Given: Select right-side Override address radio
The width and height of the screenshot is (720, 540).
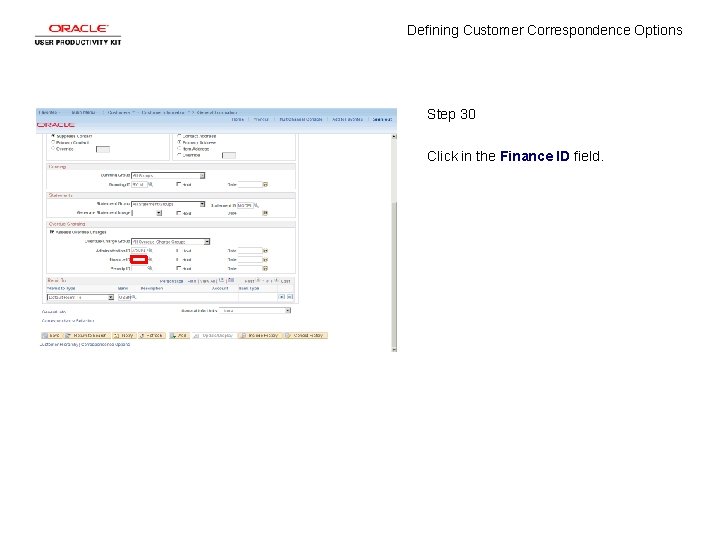Looking at the screenshot, I should pos(180,155).
